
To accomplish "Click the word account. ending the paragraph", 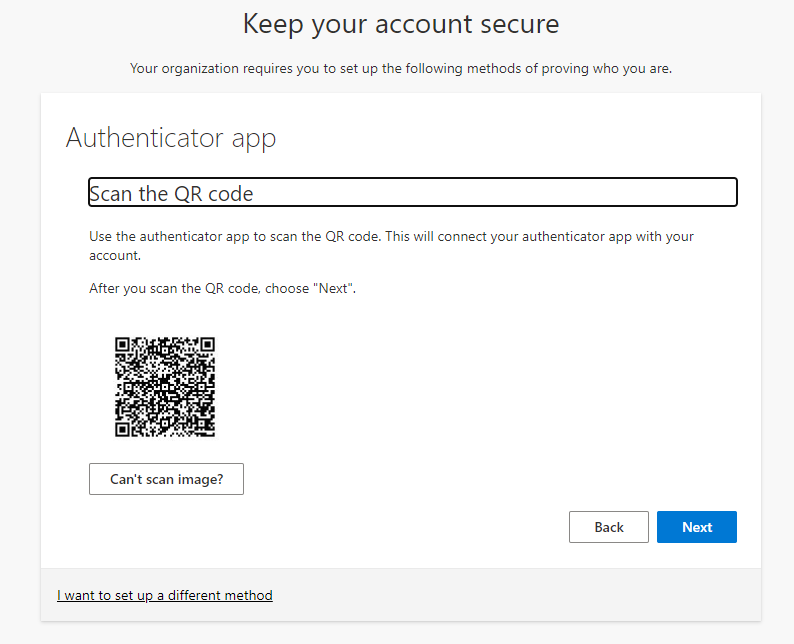I will [115, 256].
